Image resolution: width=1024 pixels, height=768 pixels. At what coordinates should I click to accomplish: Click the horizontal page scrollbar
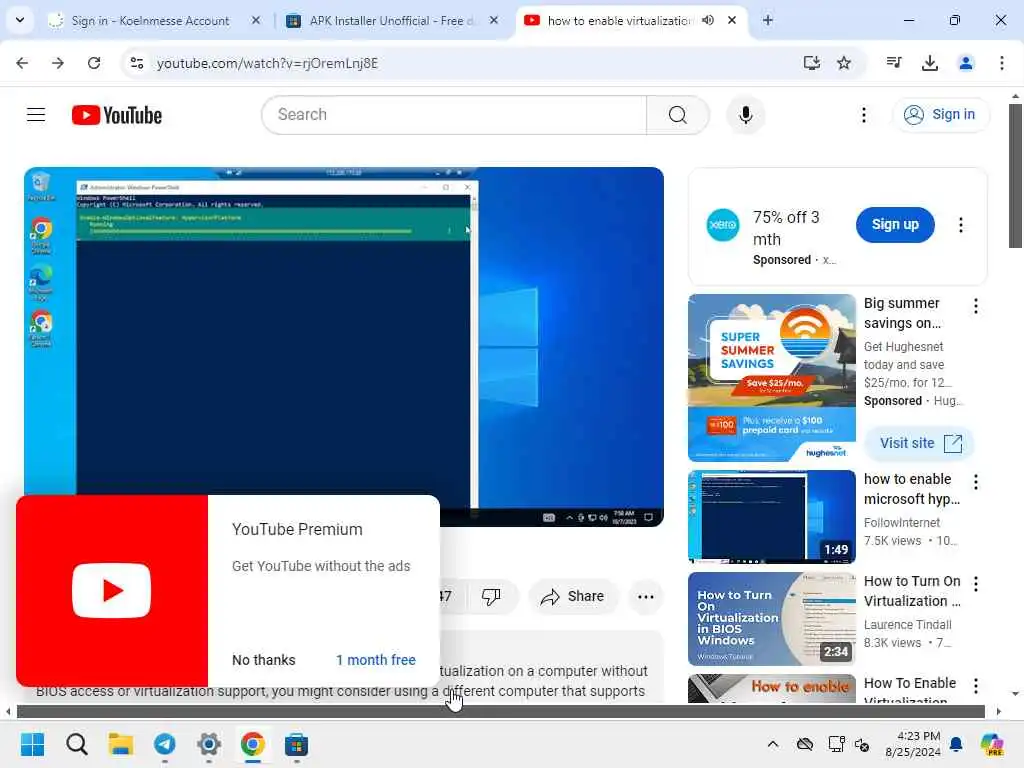pyautogui.click(x=500, y=711)
